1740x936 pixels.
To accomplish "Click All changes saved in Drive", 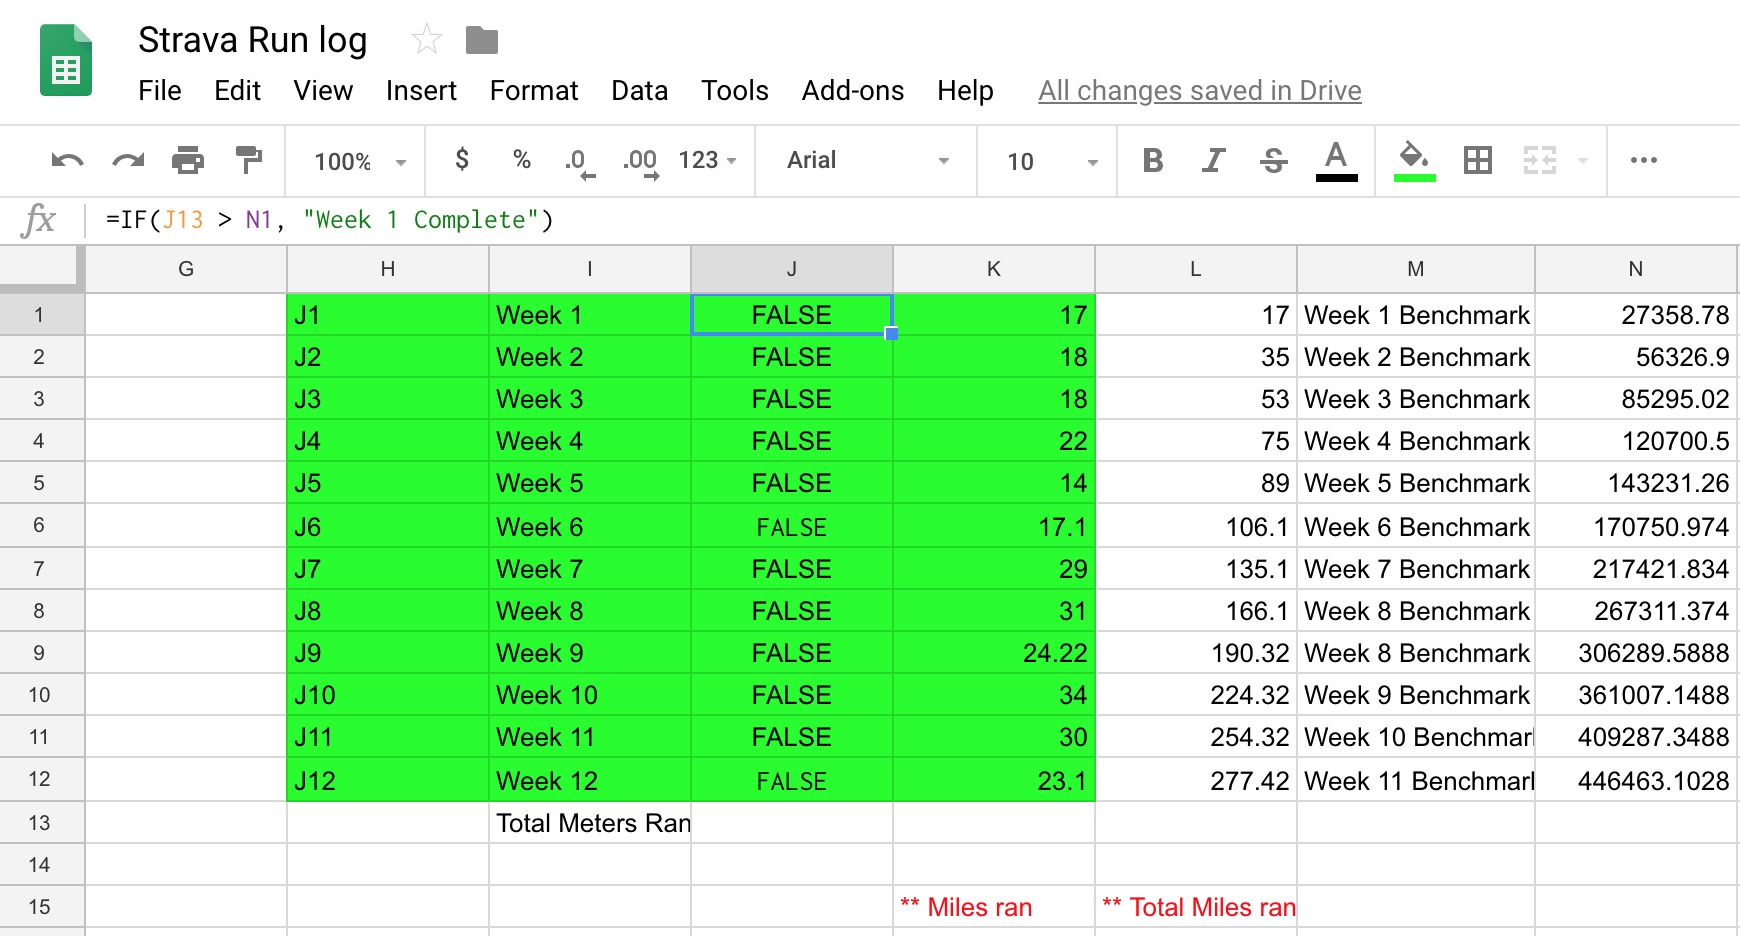I will point(1198,91).
